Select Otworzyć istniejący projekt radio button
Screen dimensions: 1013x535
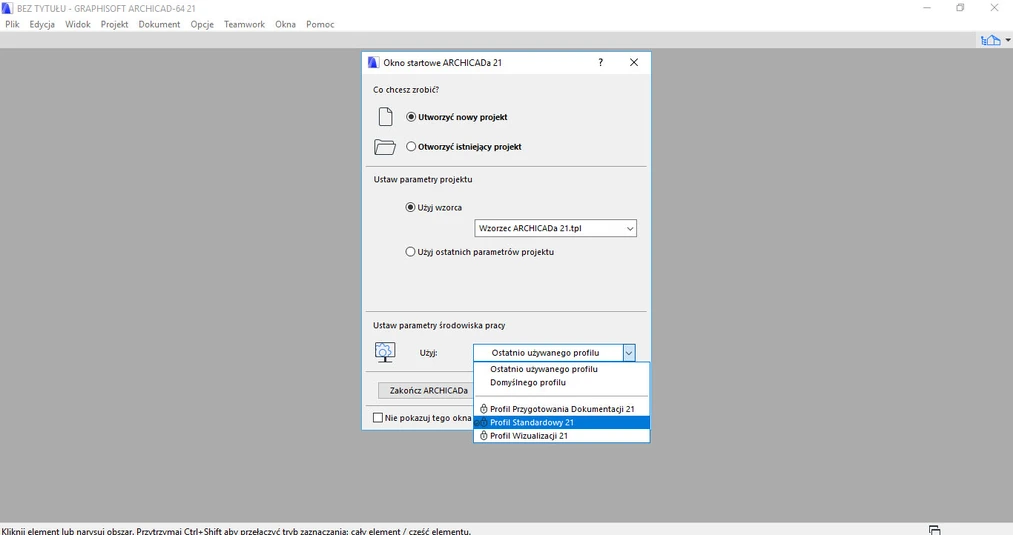[411, 147]
